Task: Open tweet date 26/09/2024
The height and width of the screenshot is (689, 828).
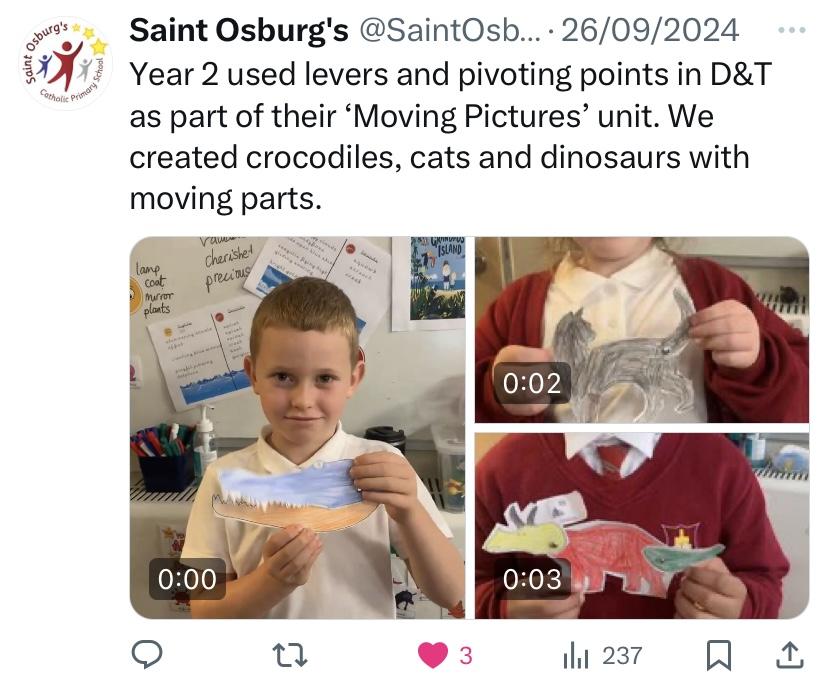Action: coord(650,30)
